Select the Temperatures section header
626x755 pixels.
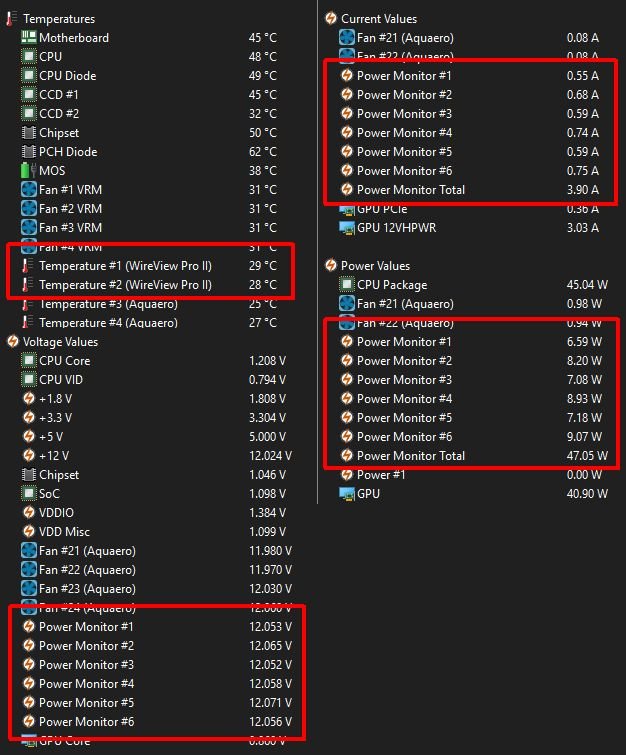59,19
